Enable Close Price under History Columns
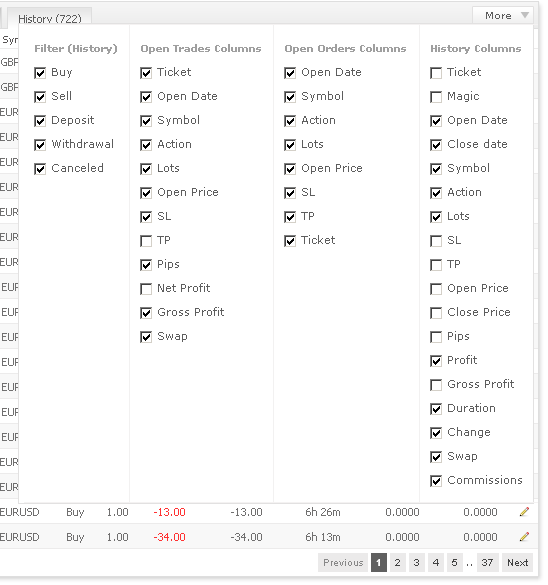548x585 pixels. (436, 313)
